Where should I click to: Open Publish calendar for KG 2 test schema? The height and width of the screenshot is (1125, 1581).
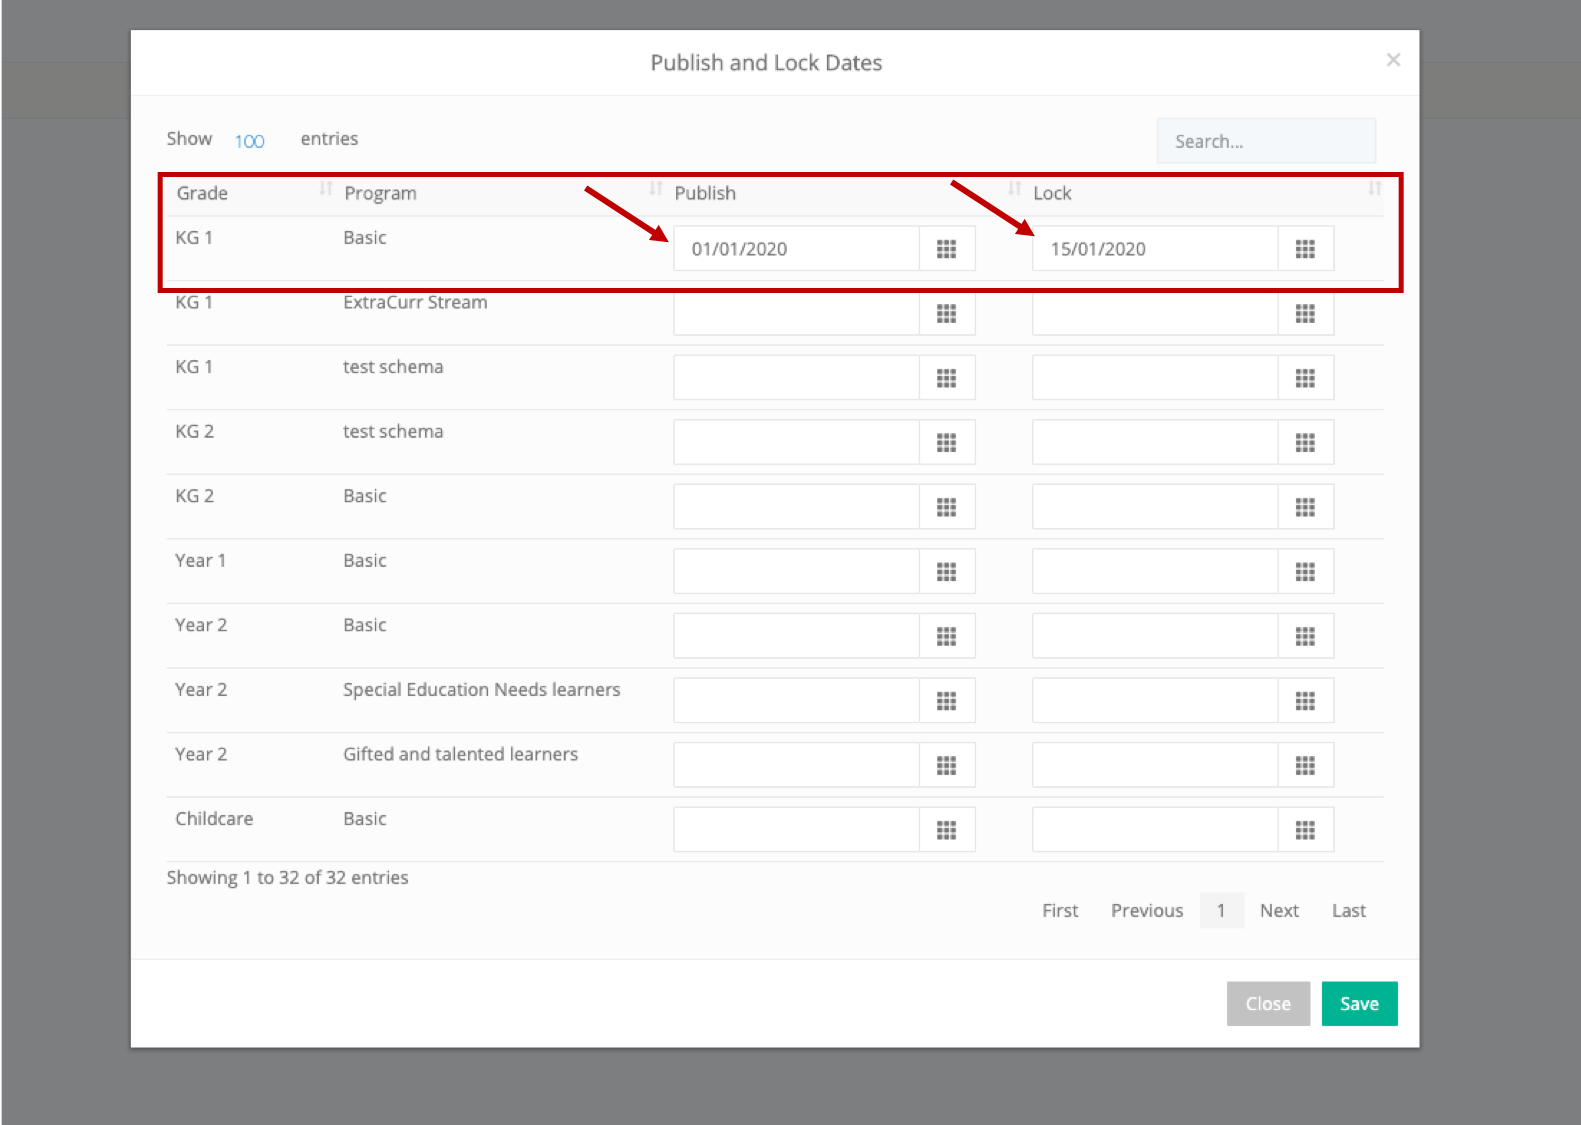click(x=946, y=443)
